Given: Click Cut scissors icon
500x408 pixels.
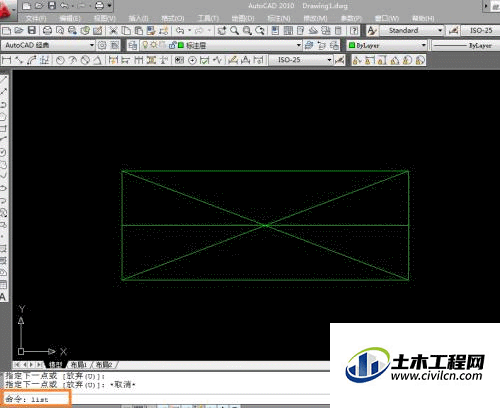Looking at the screenshot, I should coord(113,31).
